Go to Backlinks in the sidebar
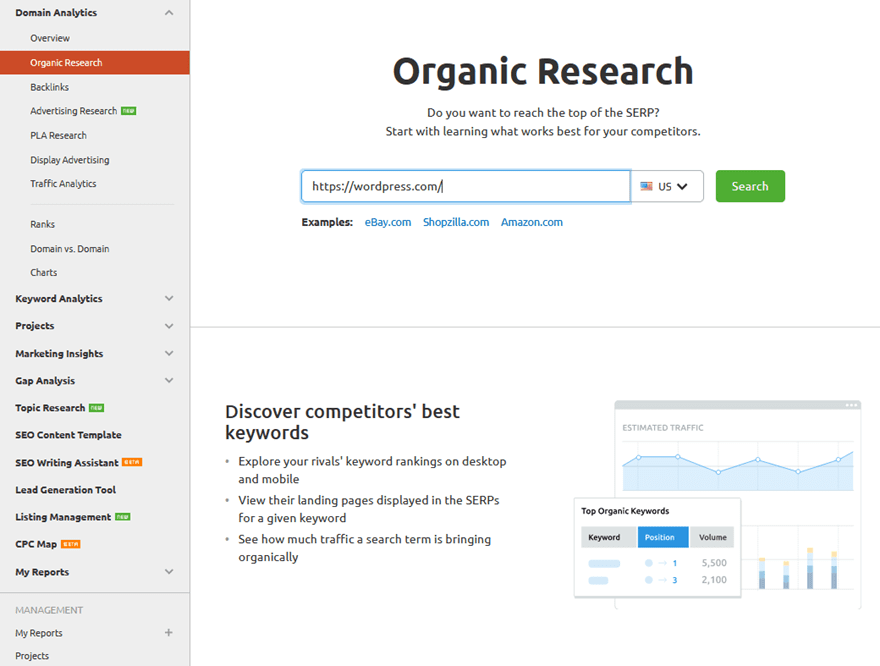Screen dimensions: 880x666 49,87
